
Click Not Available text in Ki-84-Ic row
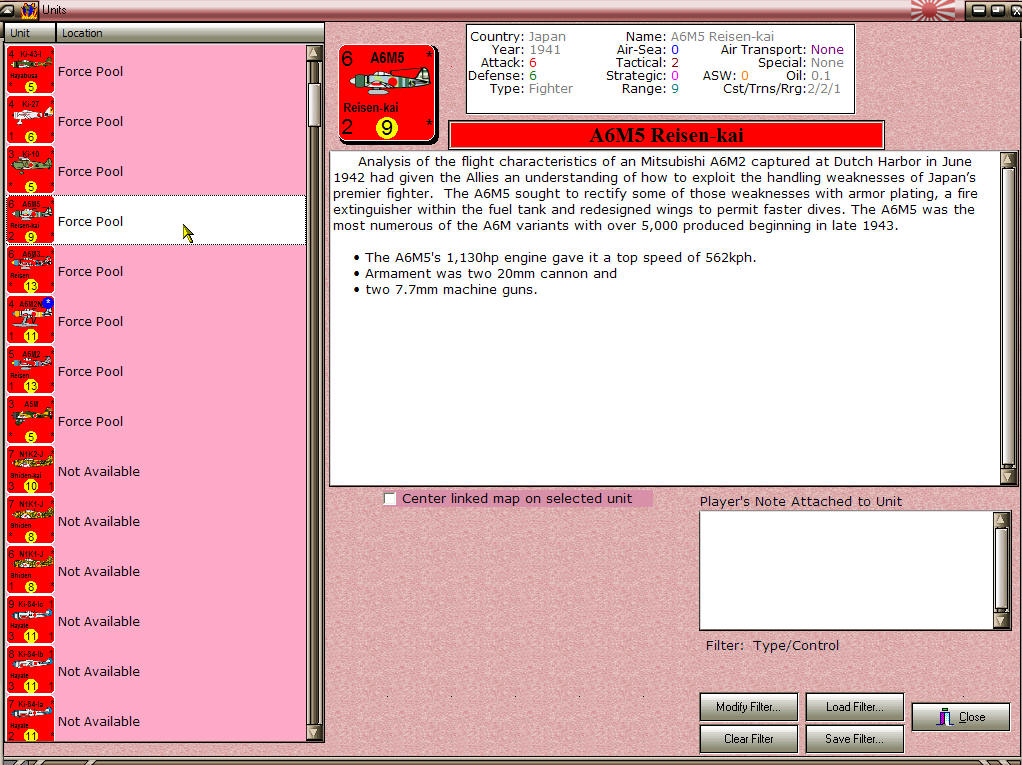coord(99,622)
